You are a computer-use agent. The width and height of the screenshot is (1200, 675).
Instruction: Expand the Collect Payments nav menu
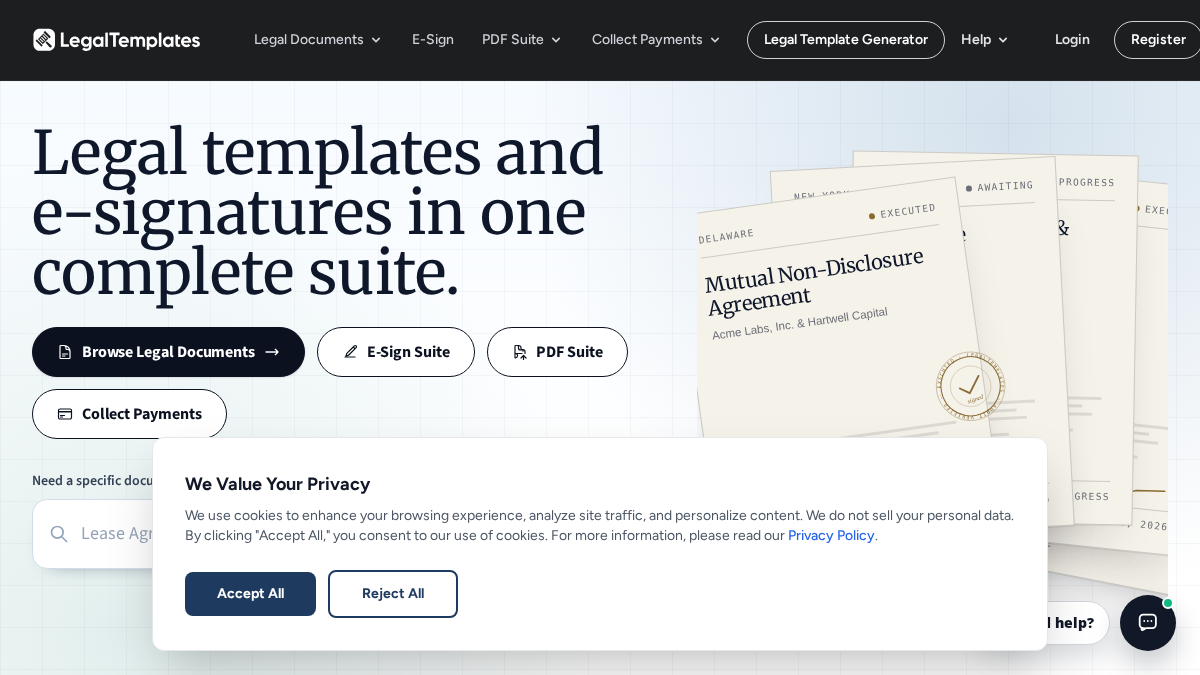coord(655,40)
